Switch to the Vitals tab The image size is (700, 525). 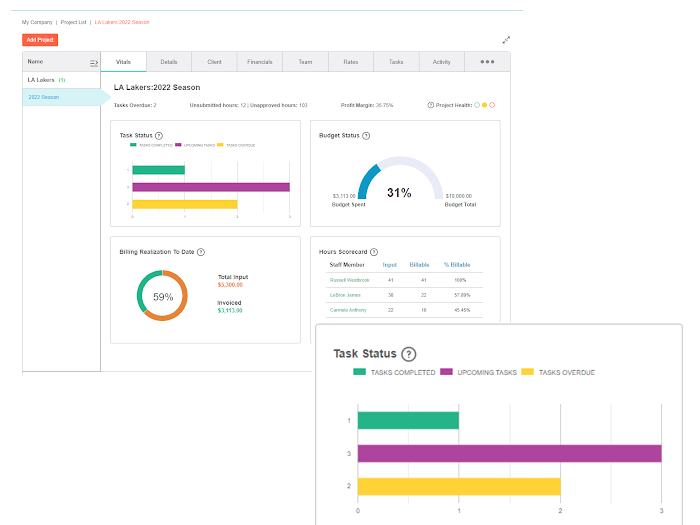(x=124, y=62)
